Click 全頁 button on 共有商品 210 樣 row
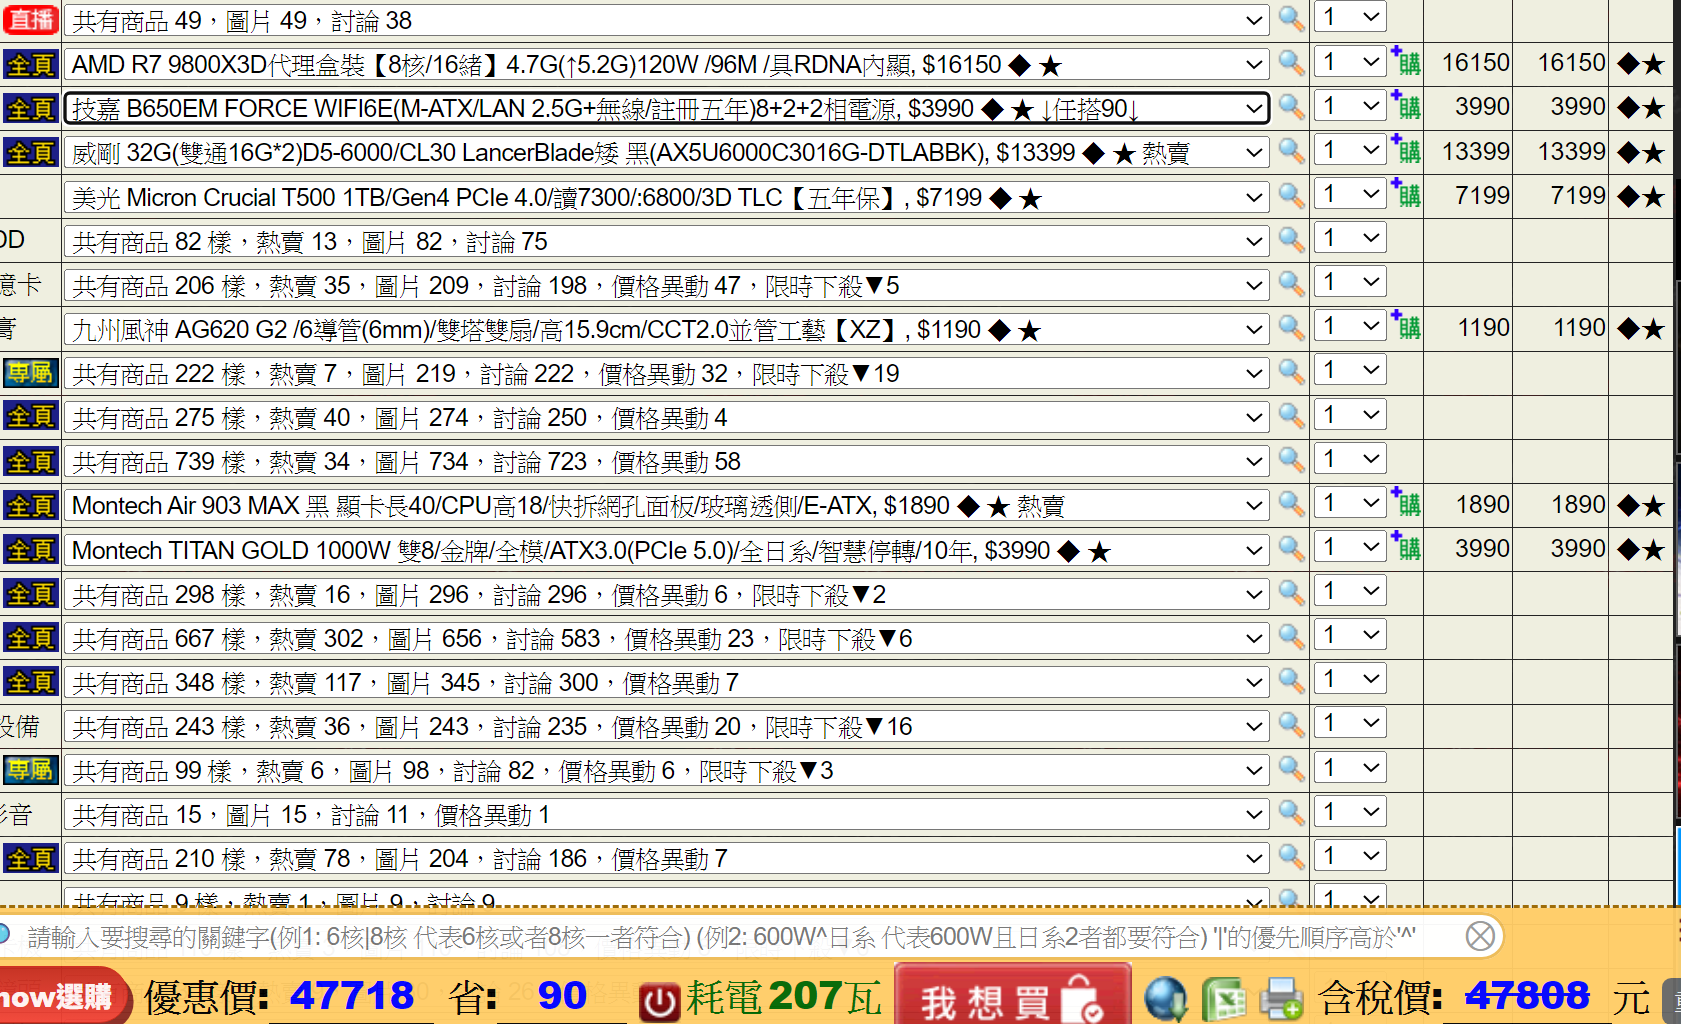This screenshot has height=1024, width=1681. click(x=31, y=859)
